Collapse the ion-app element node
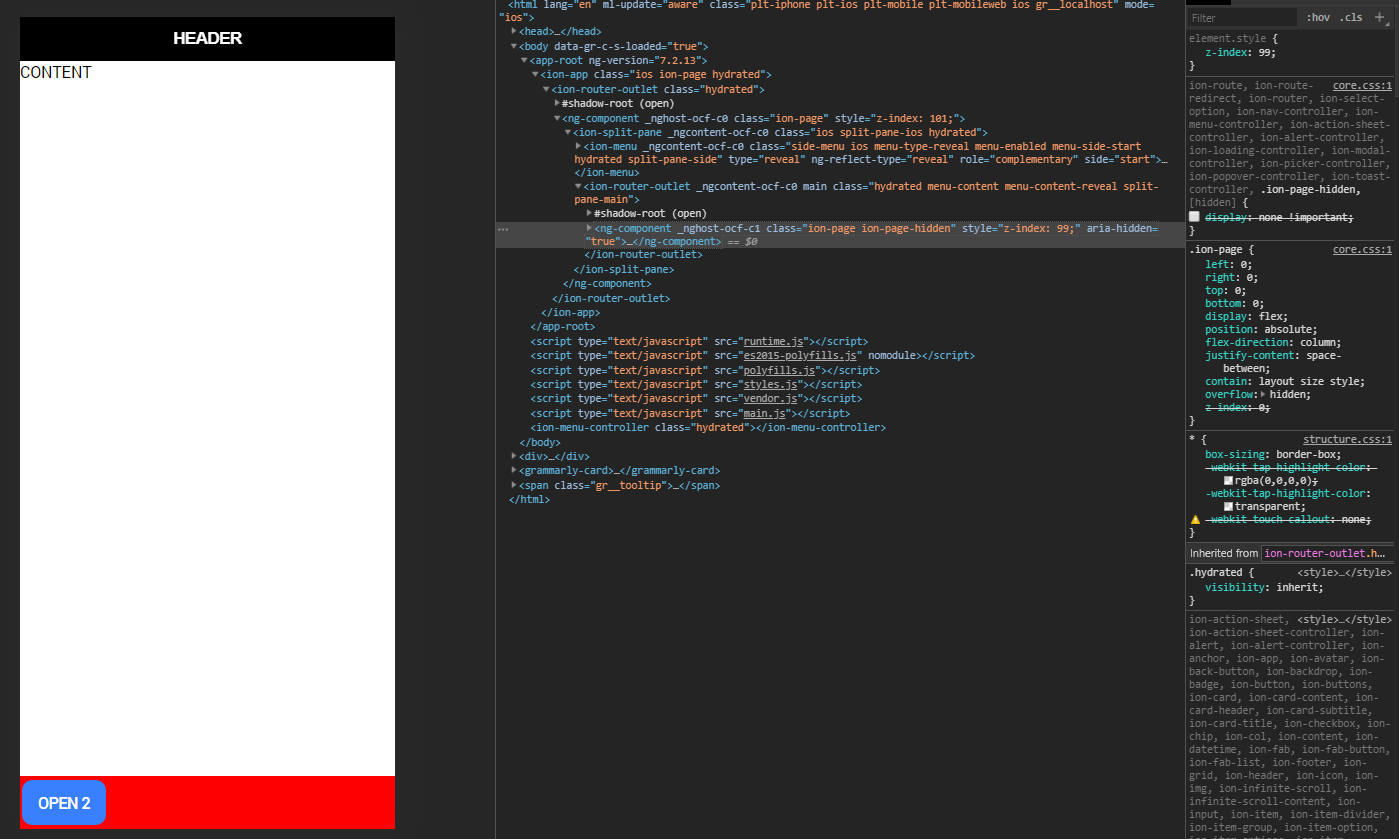Screen dimensions: 1399x839 (x=535, y=75)
